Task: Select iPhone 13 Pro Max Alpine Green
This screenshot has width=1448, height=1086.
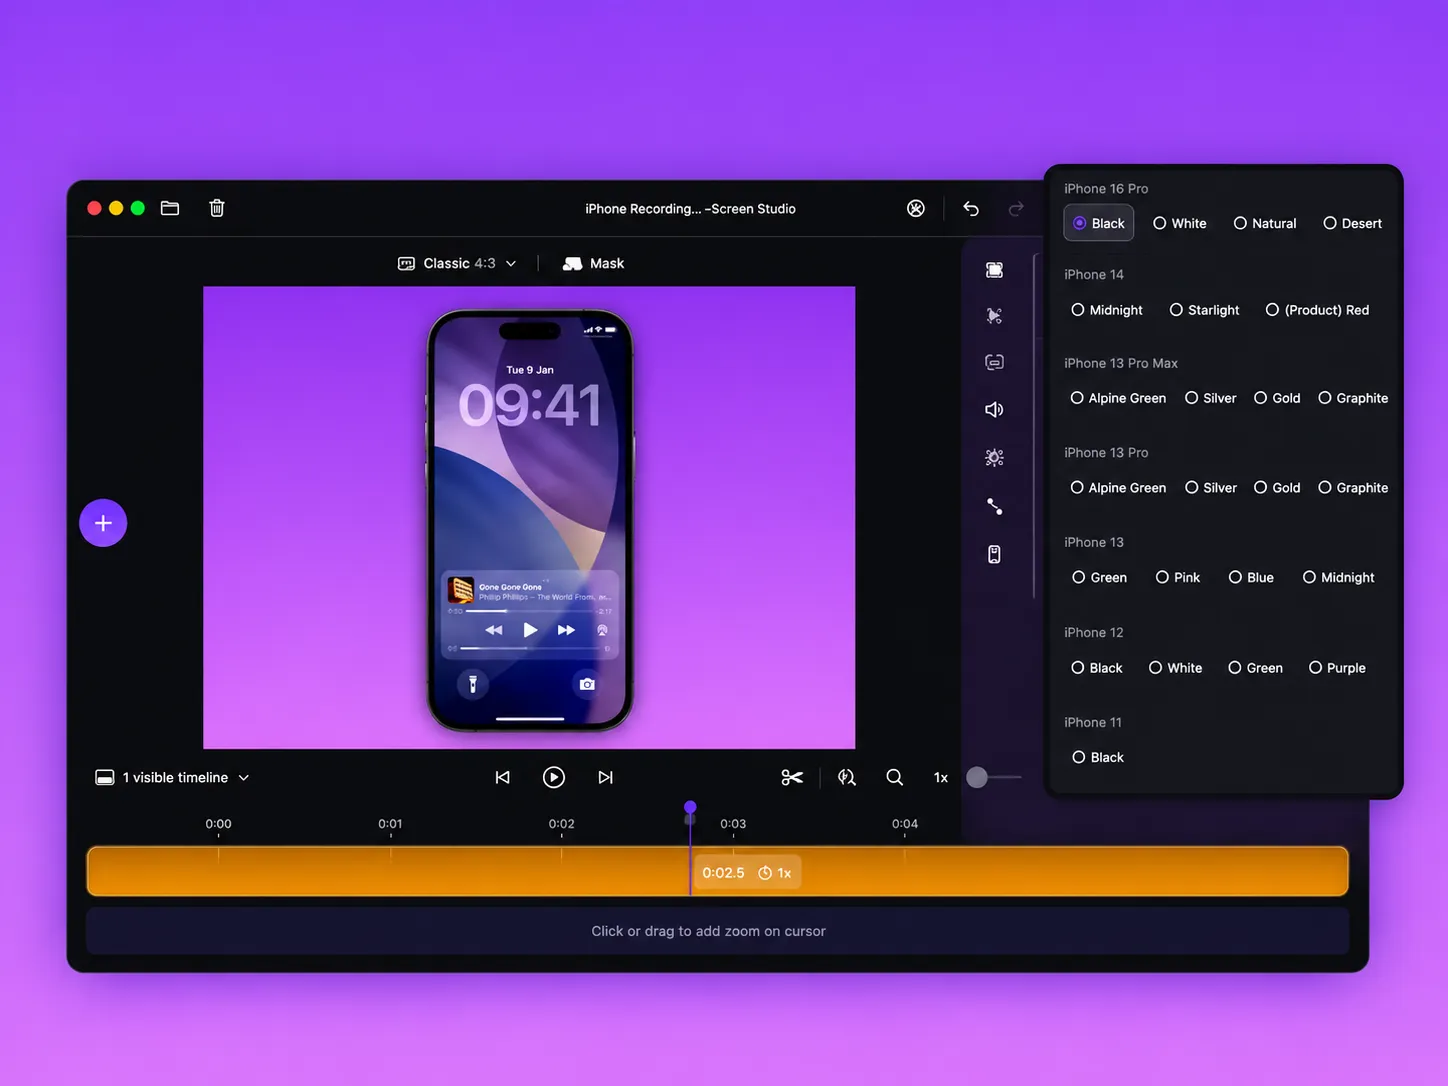Action: coord(1118,398)
